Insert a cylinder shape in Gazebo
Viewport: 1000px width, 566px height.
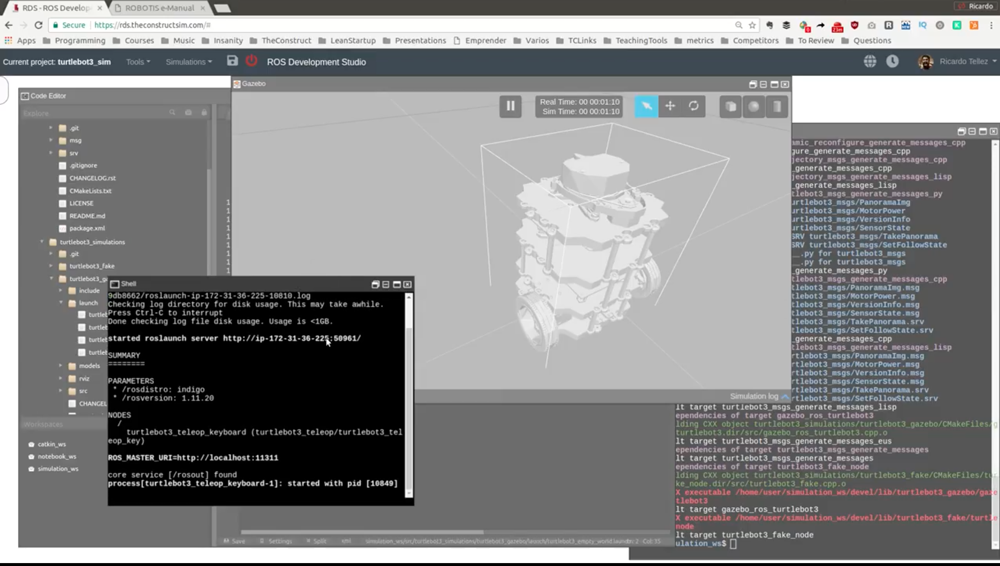(777, 107)
